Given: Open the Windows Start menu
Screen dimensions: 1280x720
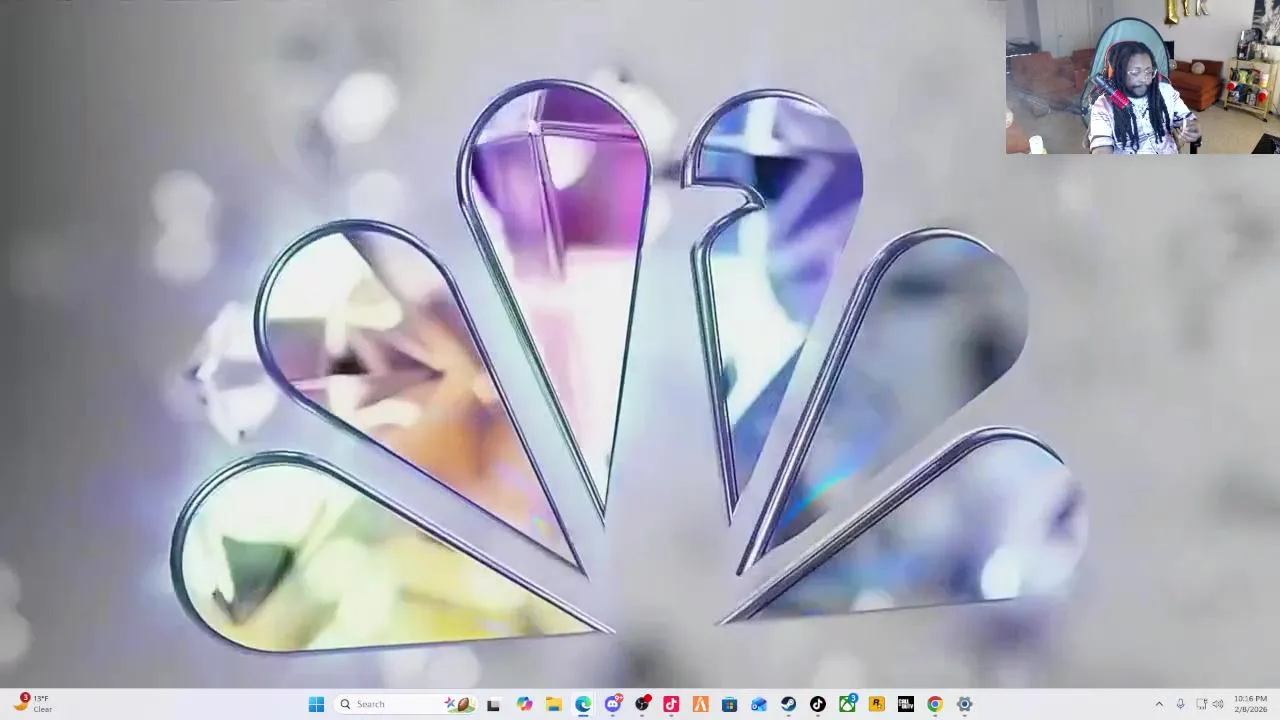Looking at the screenshot, I should 316,704.
